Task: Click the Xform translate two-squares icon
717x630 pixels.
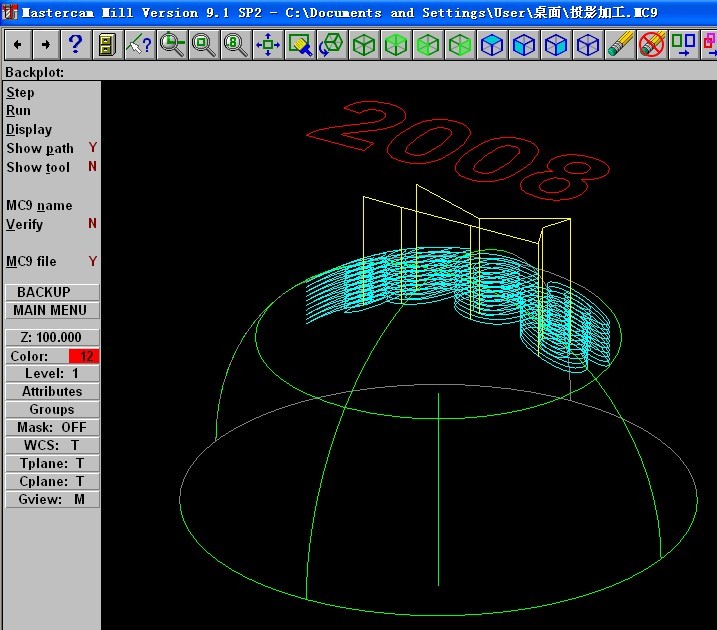Action: [684, 44]
